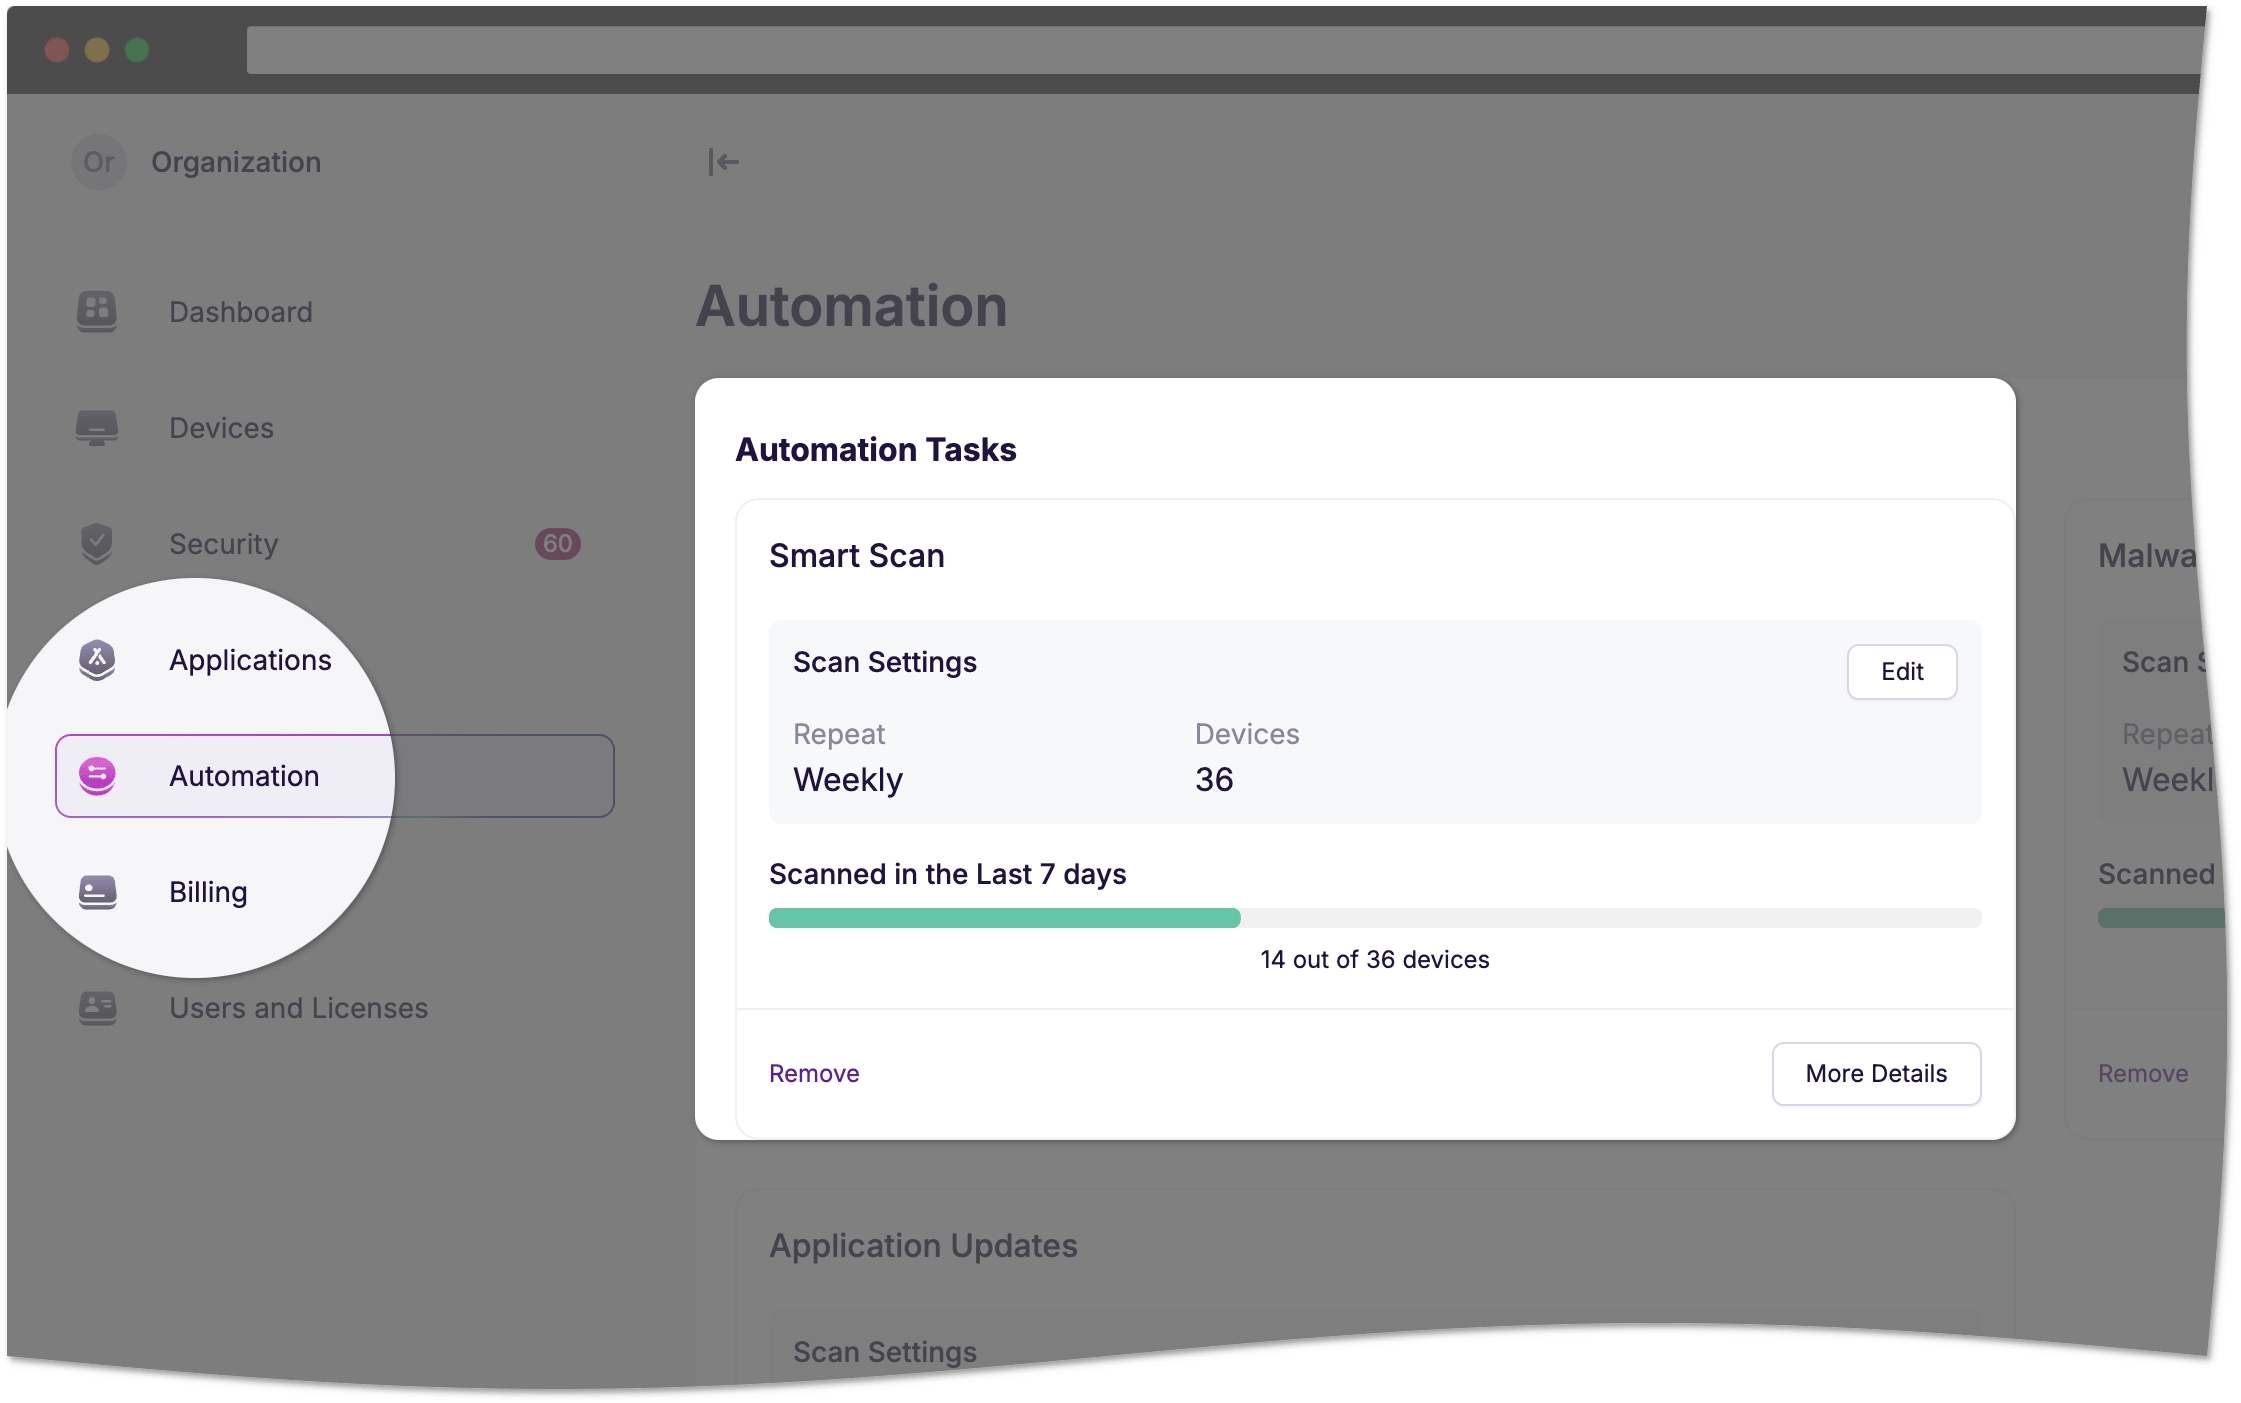
Task: Click the '14 out of 36 devices' text
Action: 1375,959
